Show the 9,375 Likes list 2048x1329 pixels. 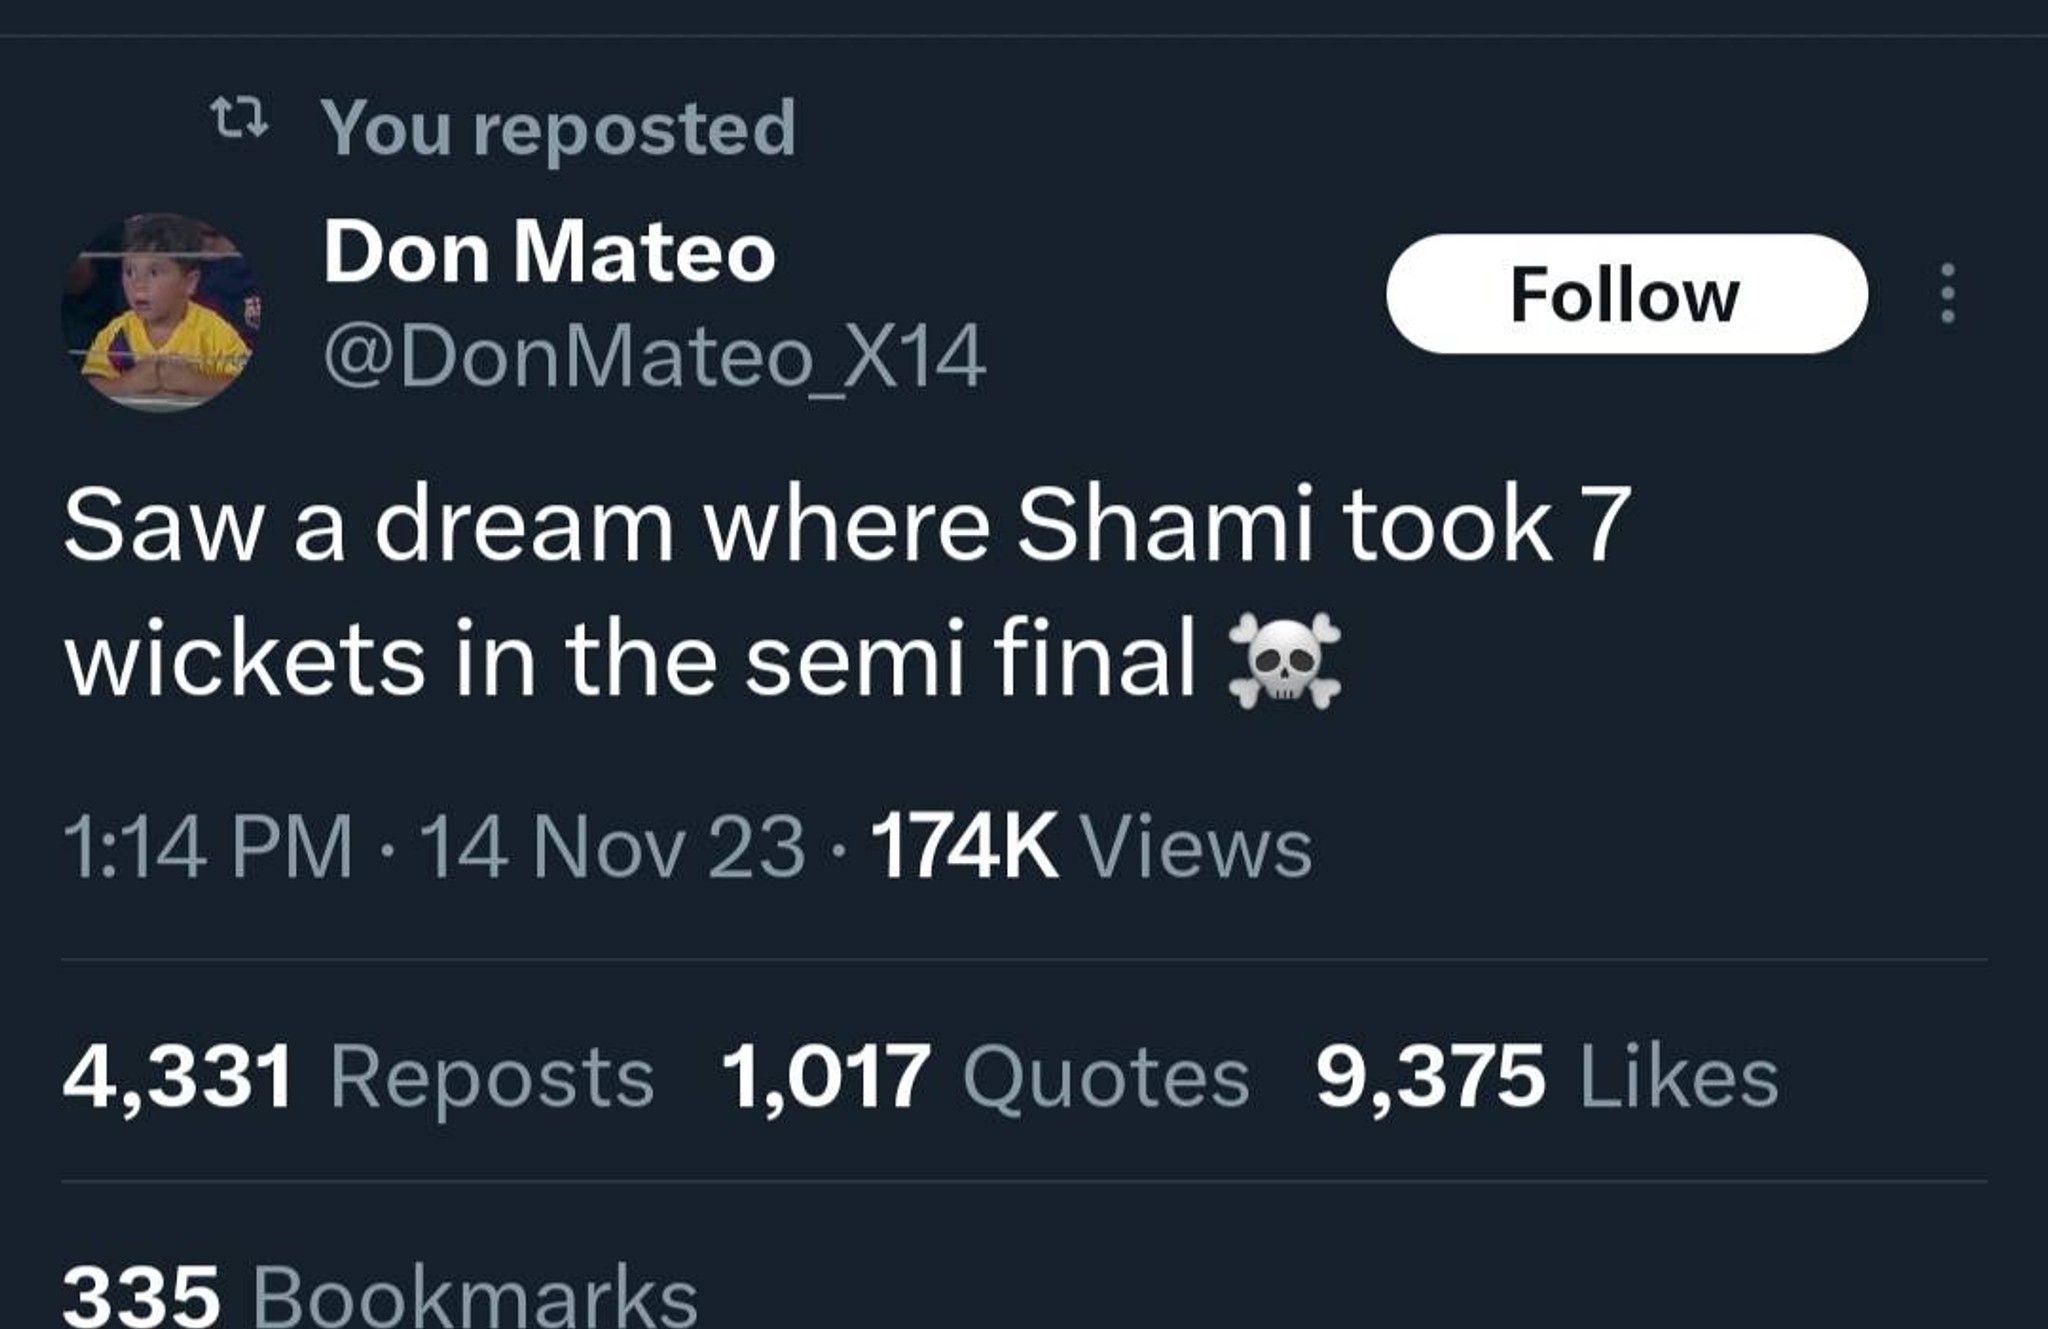(1548, 1078)
